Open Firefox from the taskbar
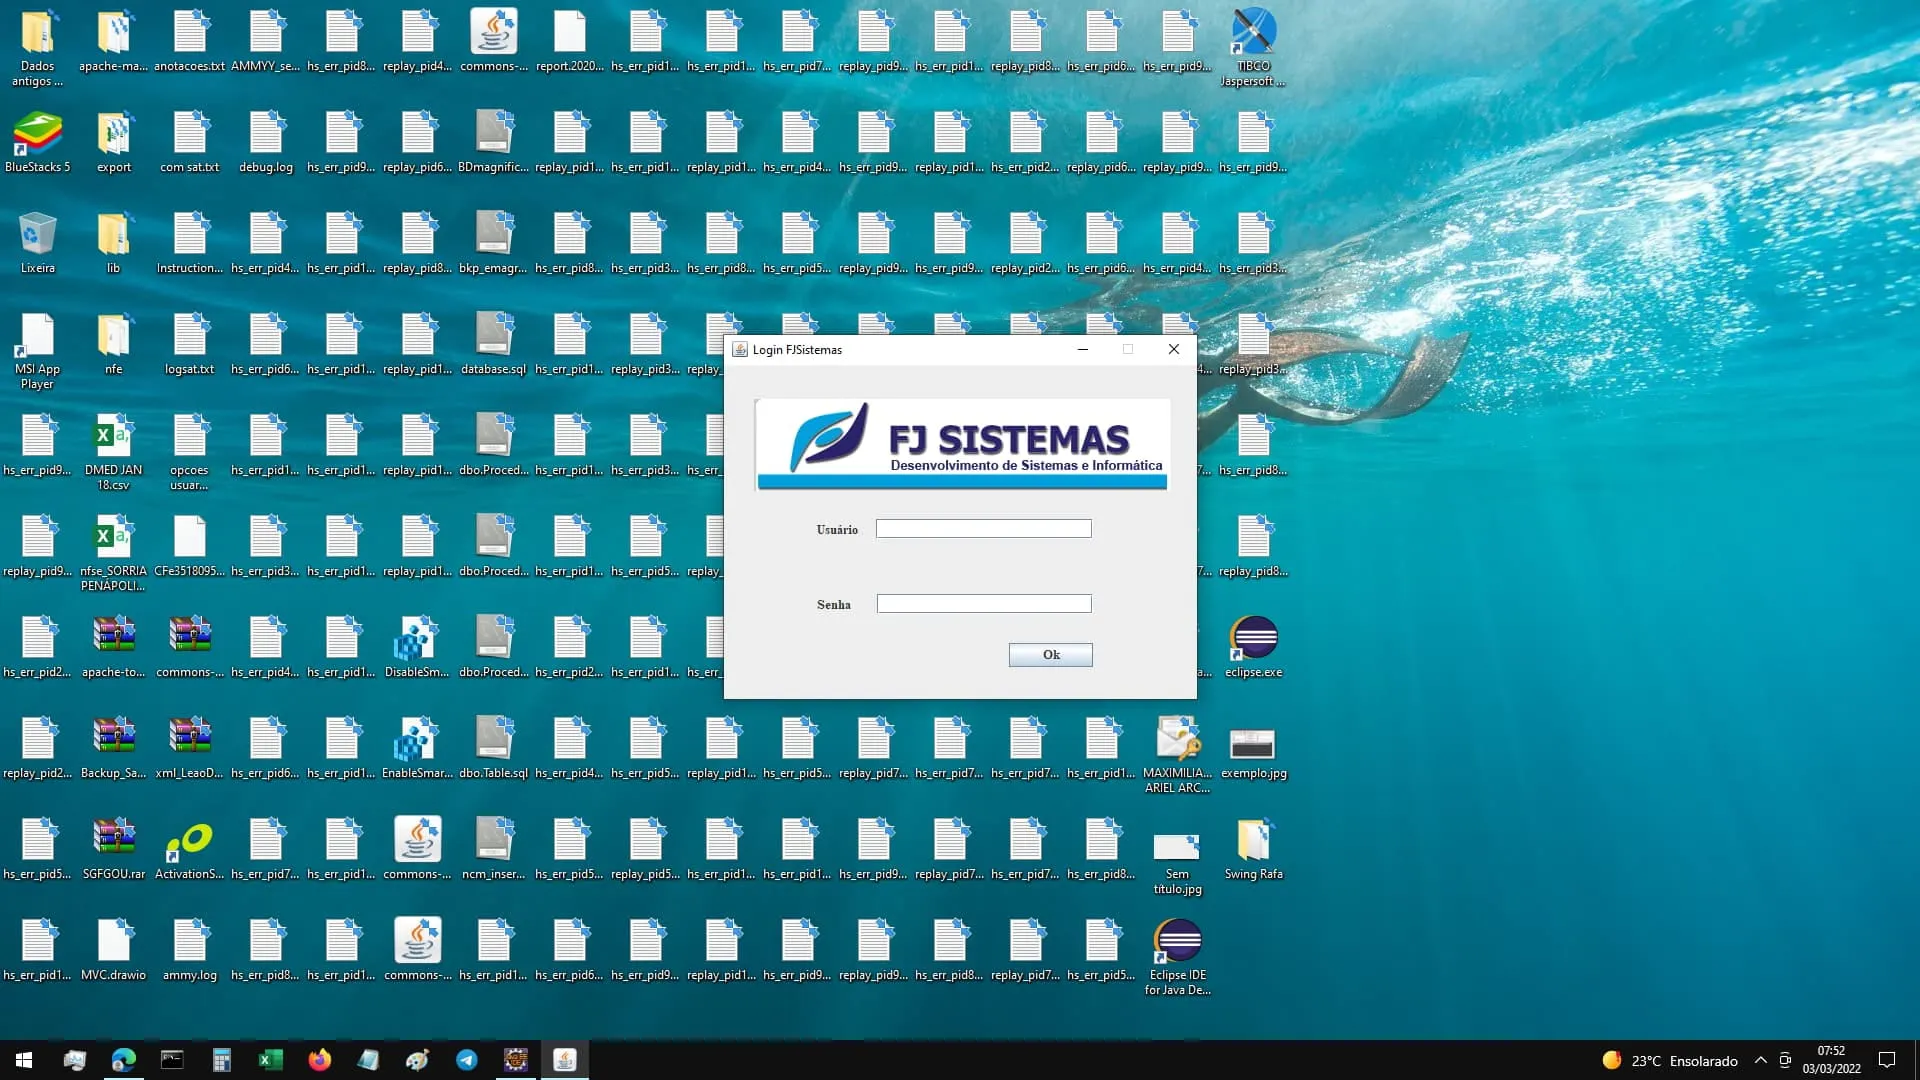This screenshot has height=1080, width=1920. coord(320,1060)
